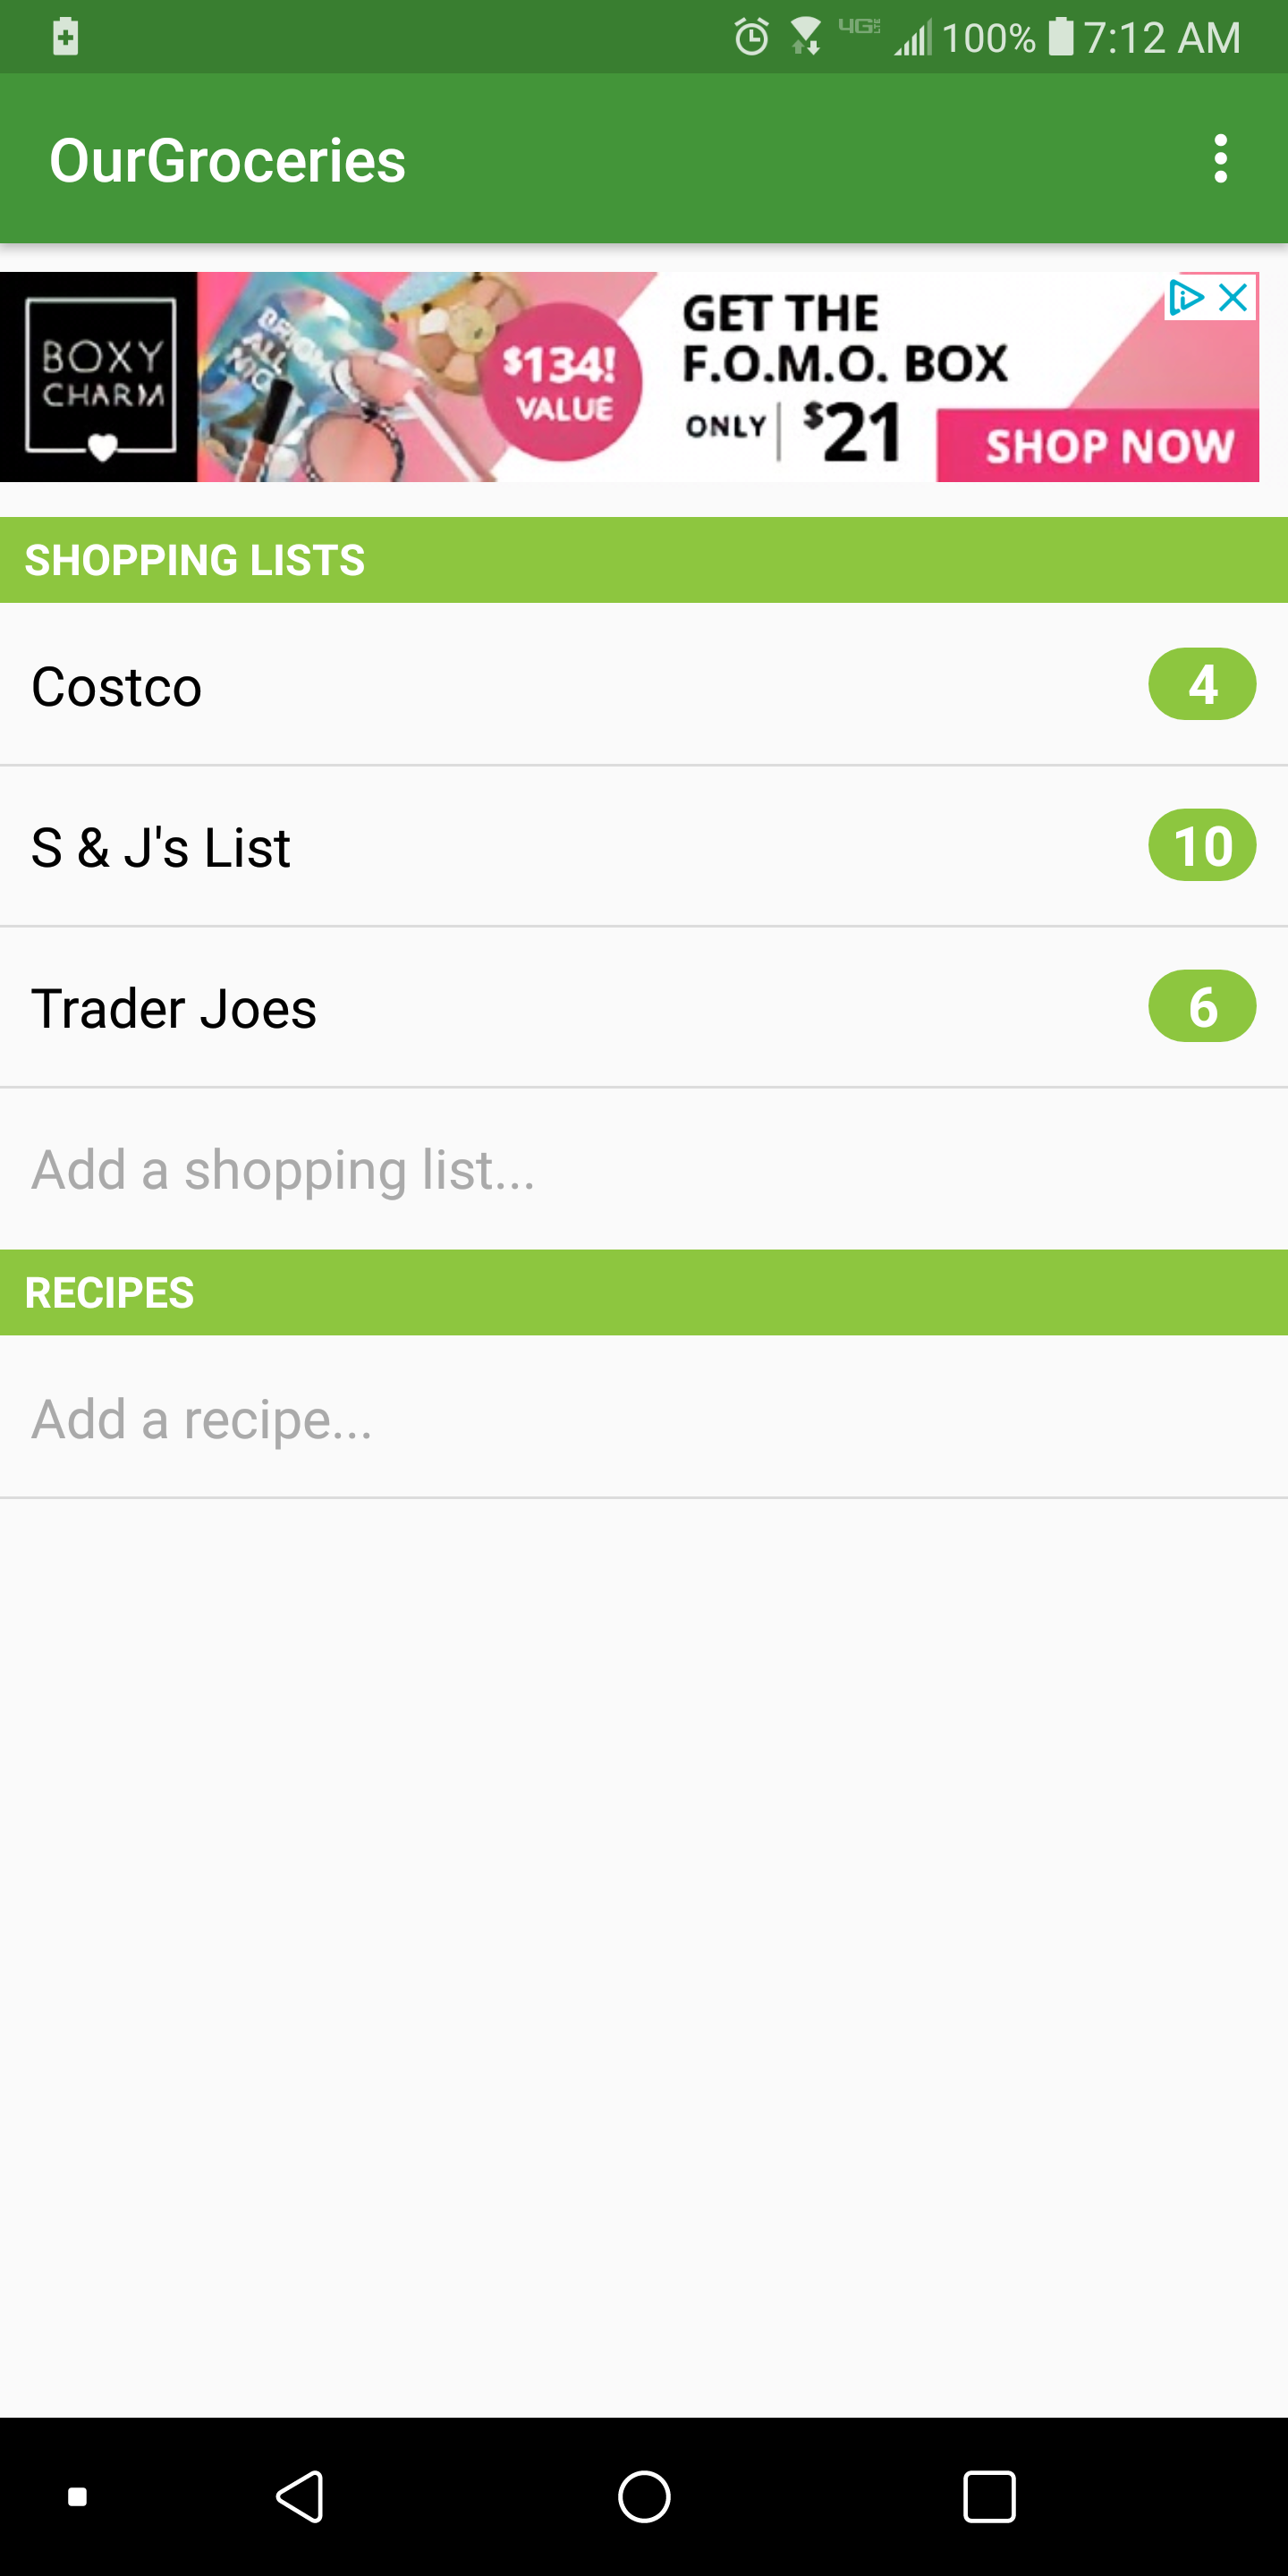
Task: Close the BoxyCharm ad banner
Action: [1235, 297]
